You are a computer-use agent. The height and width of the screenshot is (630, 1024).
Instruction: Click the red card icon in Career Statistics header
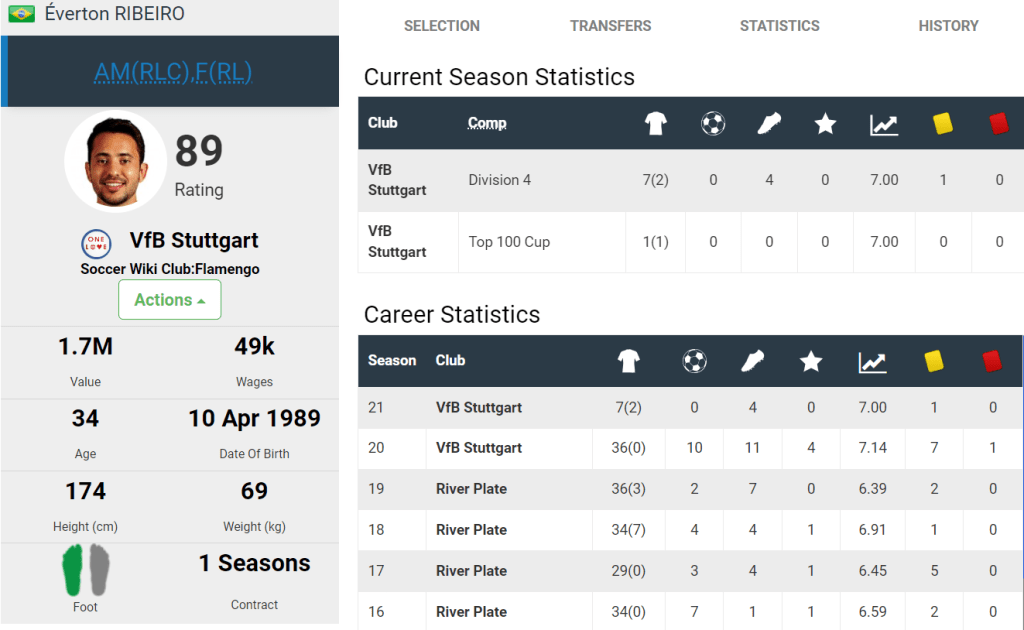tap(992, 361)
